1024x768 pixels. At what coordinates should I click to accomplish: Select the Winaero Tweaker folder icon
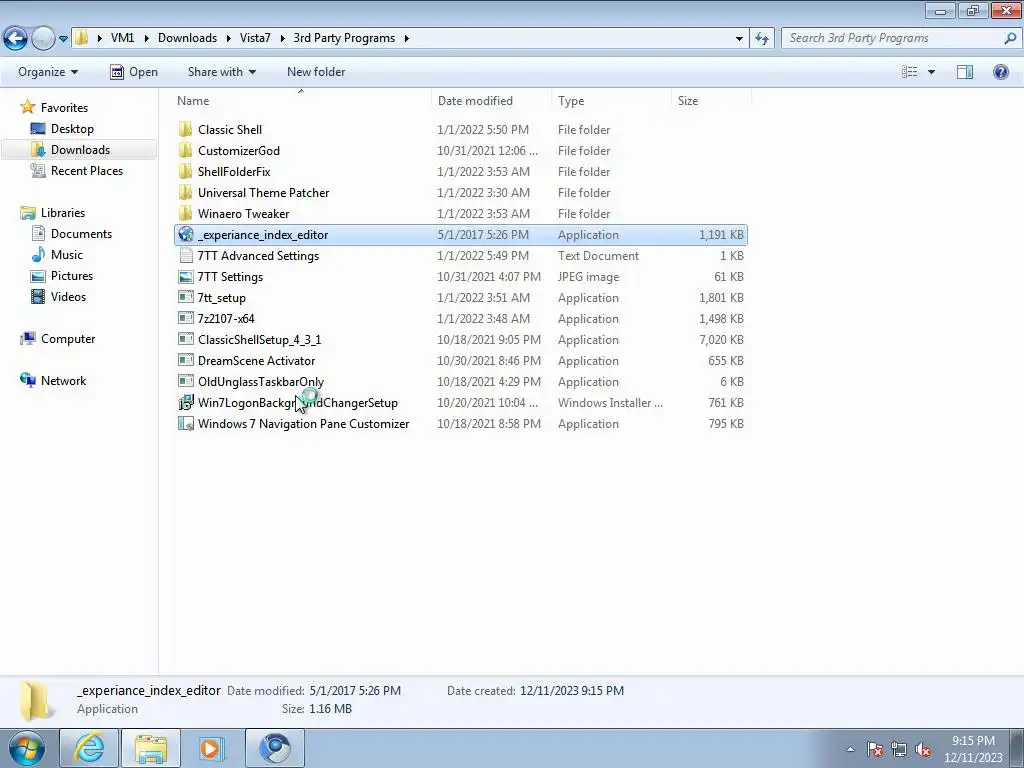[x=185, y=213]
